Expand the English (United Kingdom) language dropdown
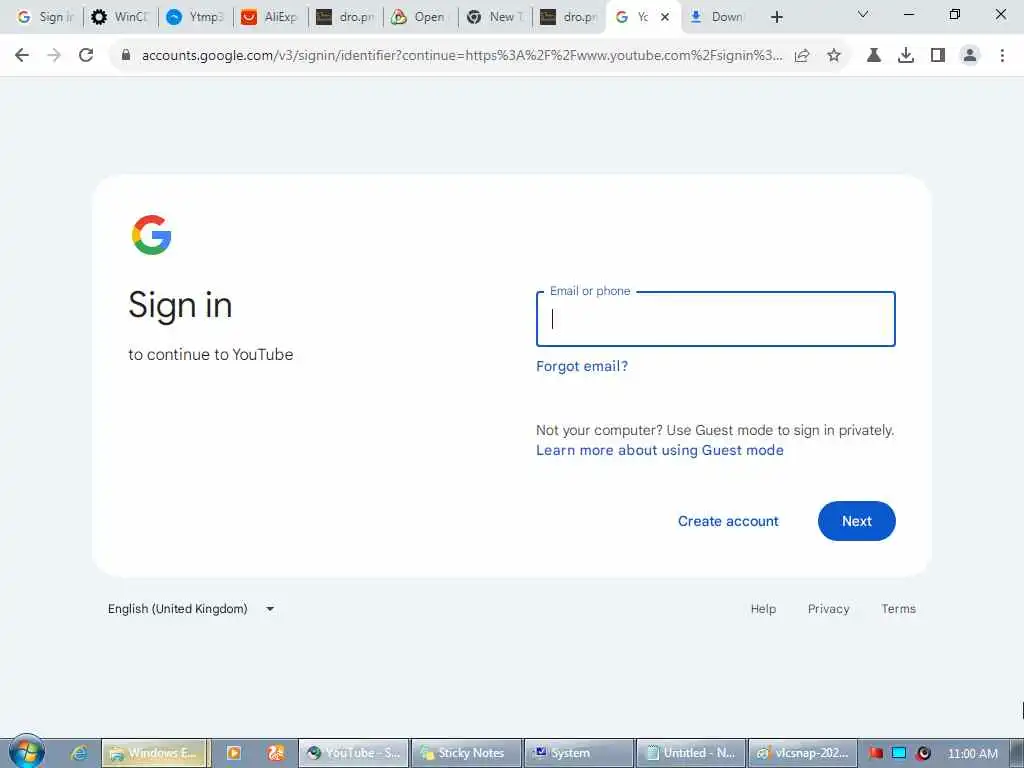This screenshot has width=1024, height=768. [x=191, y=609]
